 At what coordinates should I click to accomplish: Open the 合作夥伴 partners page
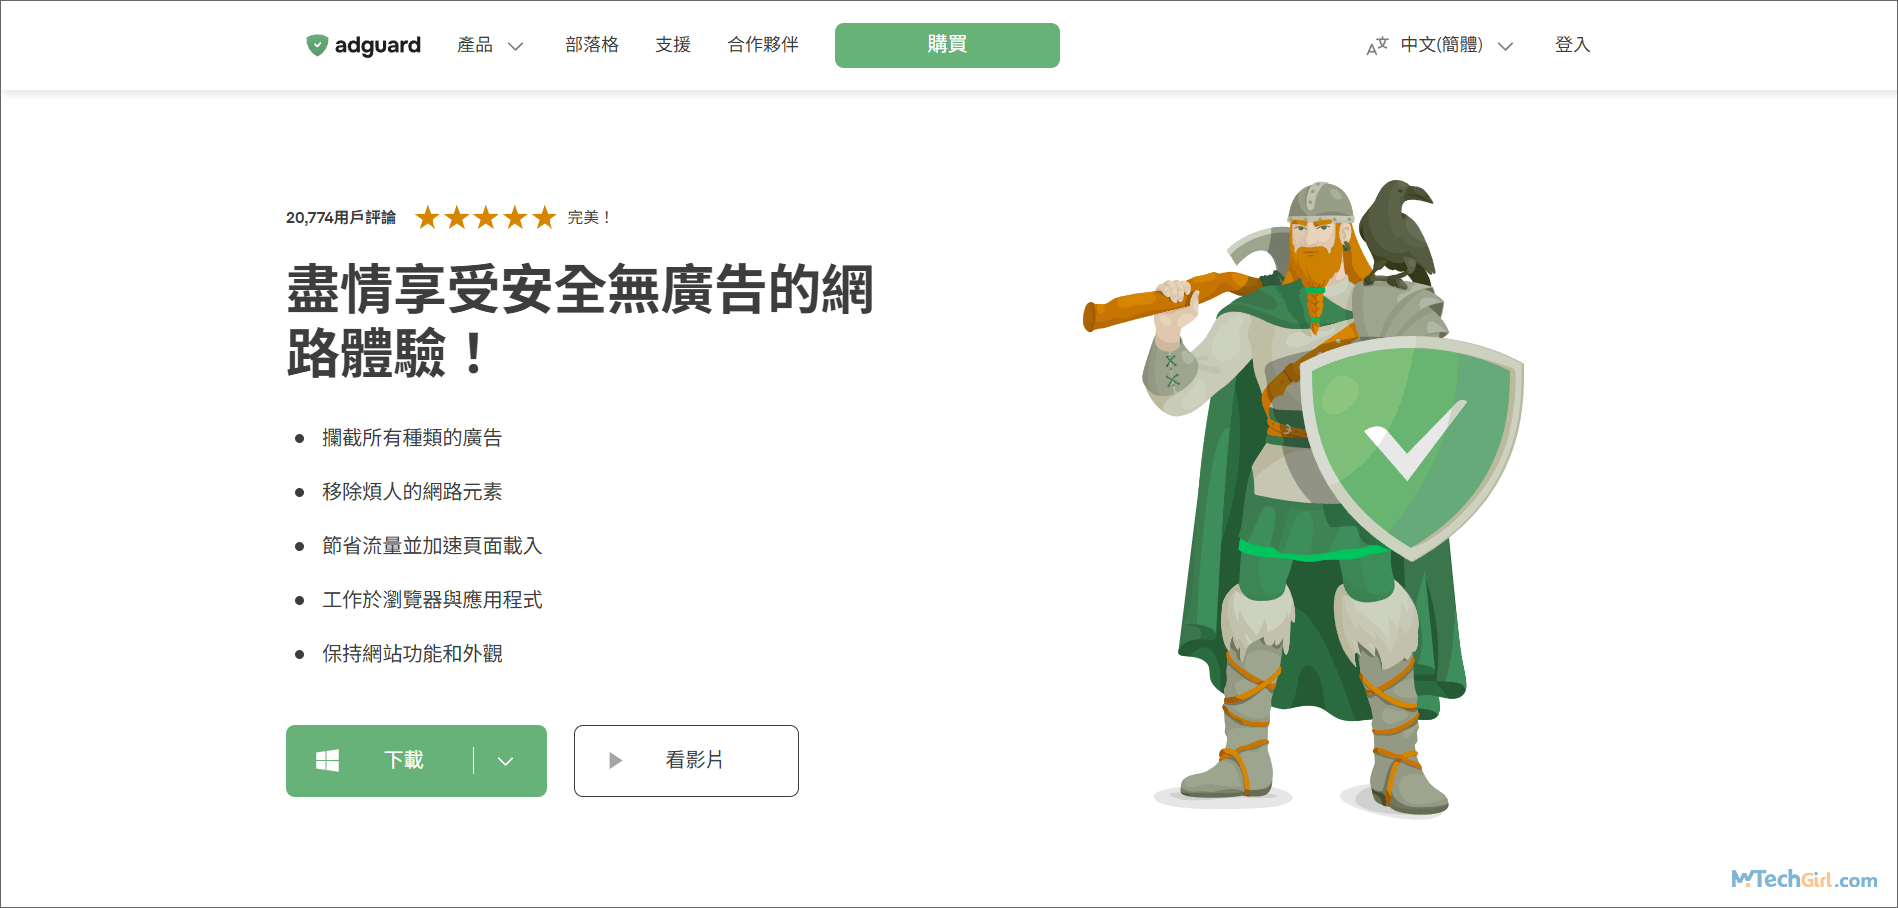[763, 45]
